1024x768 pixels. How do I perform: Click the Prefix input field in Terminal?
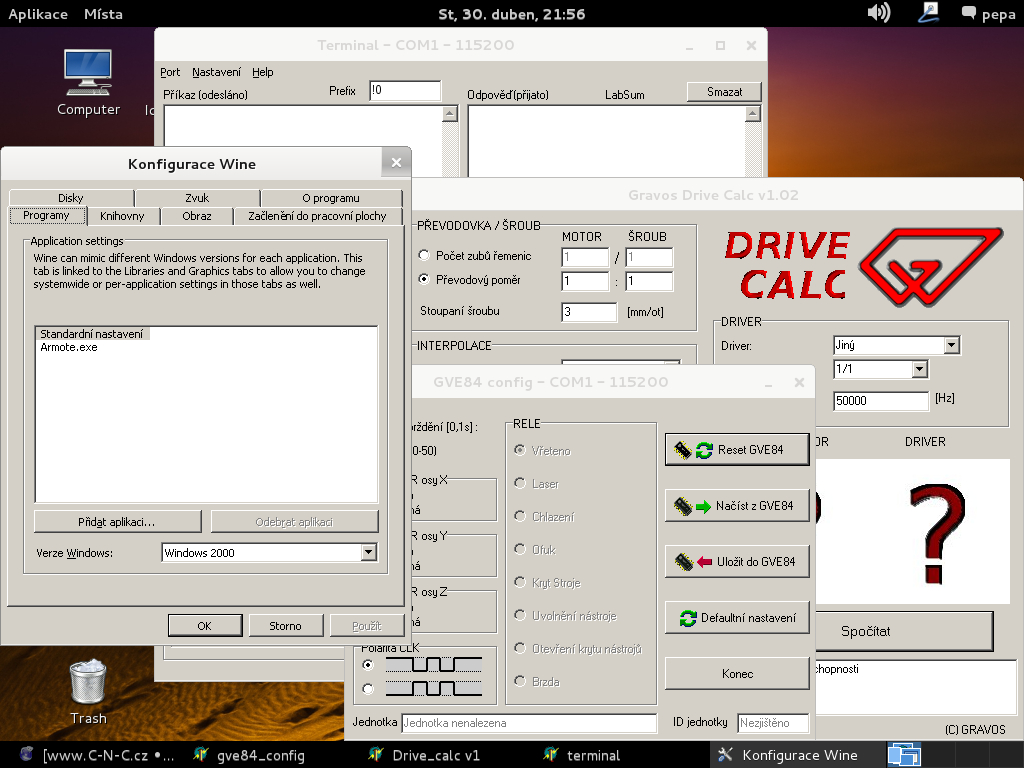pos(405,91)
